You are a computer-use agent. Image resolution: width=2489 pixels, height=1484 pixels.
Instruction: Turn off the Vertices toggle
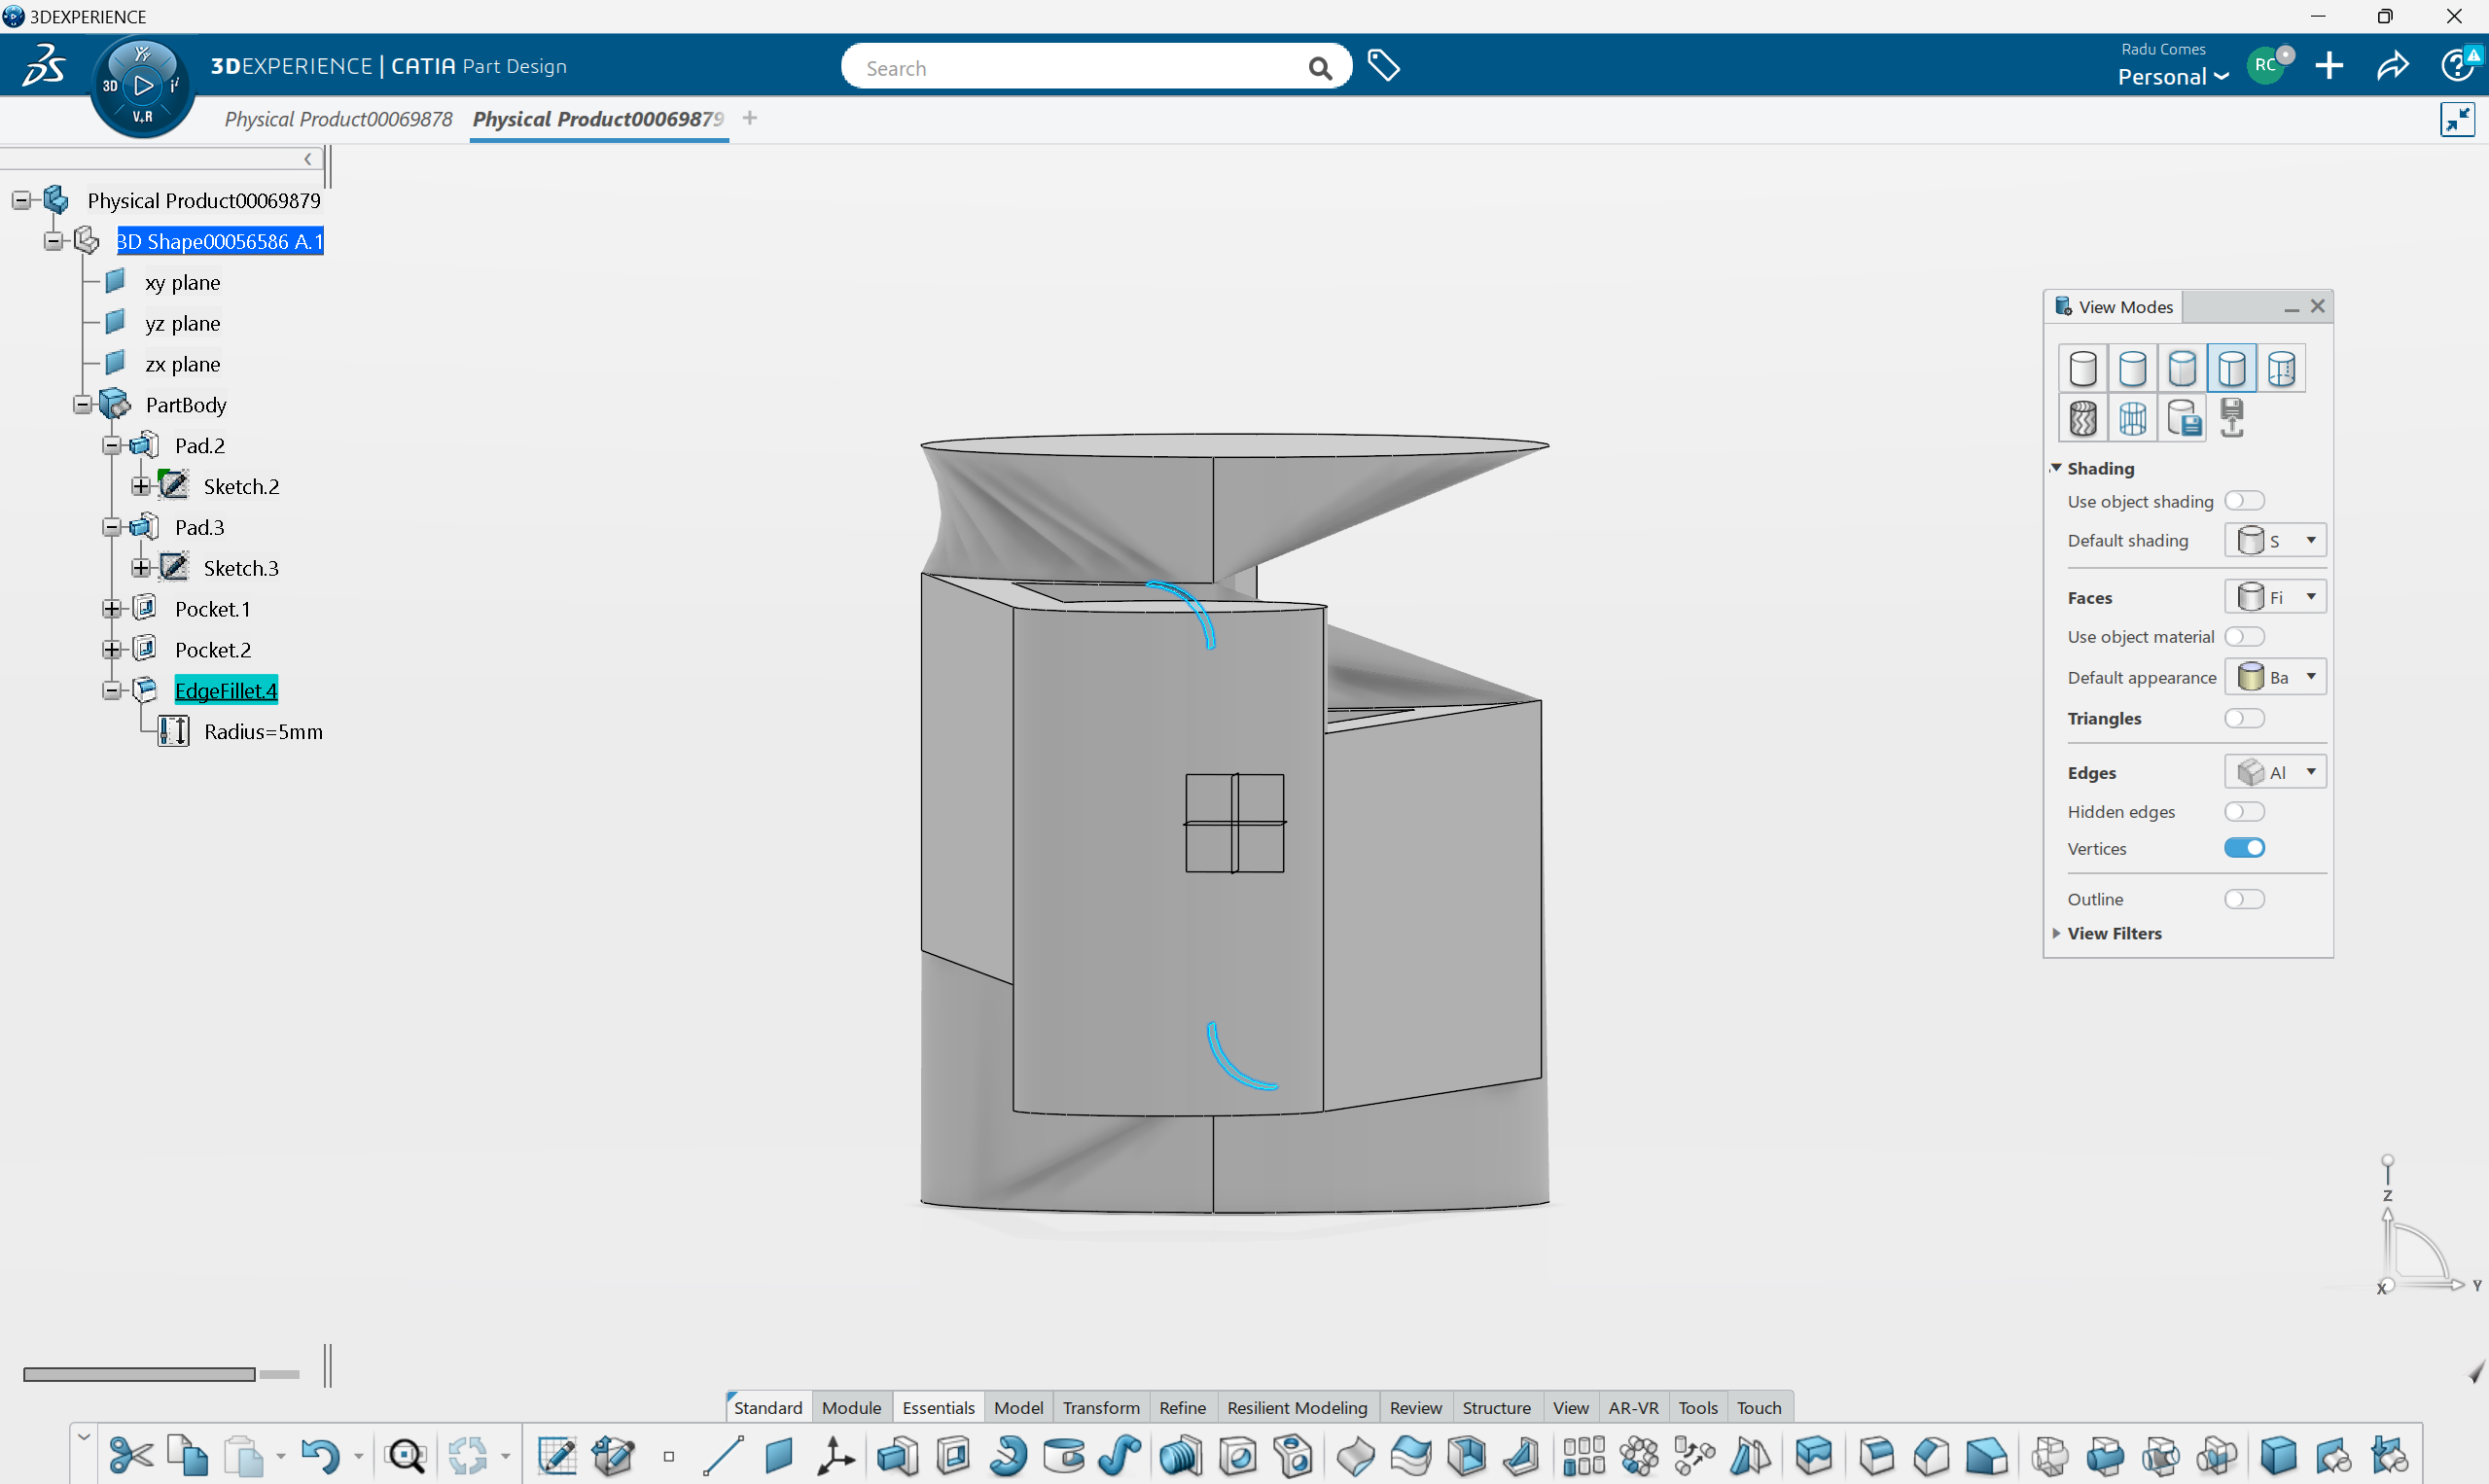point(2244,848)
